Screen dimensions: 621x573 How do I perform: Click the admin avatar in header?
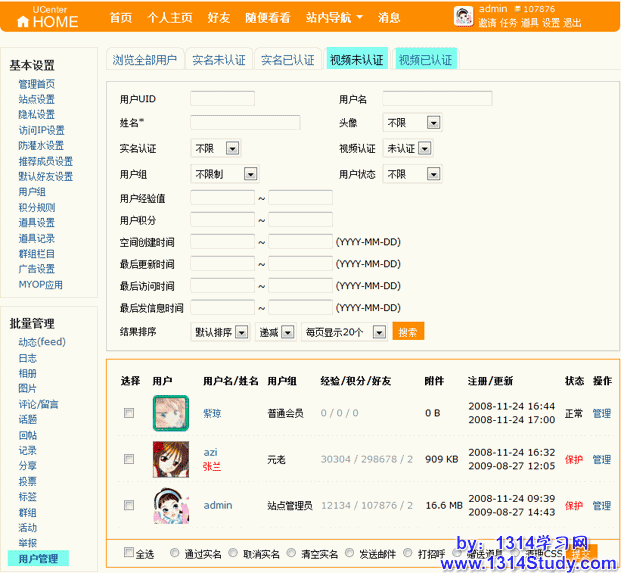tap(464, 16)
